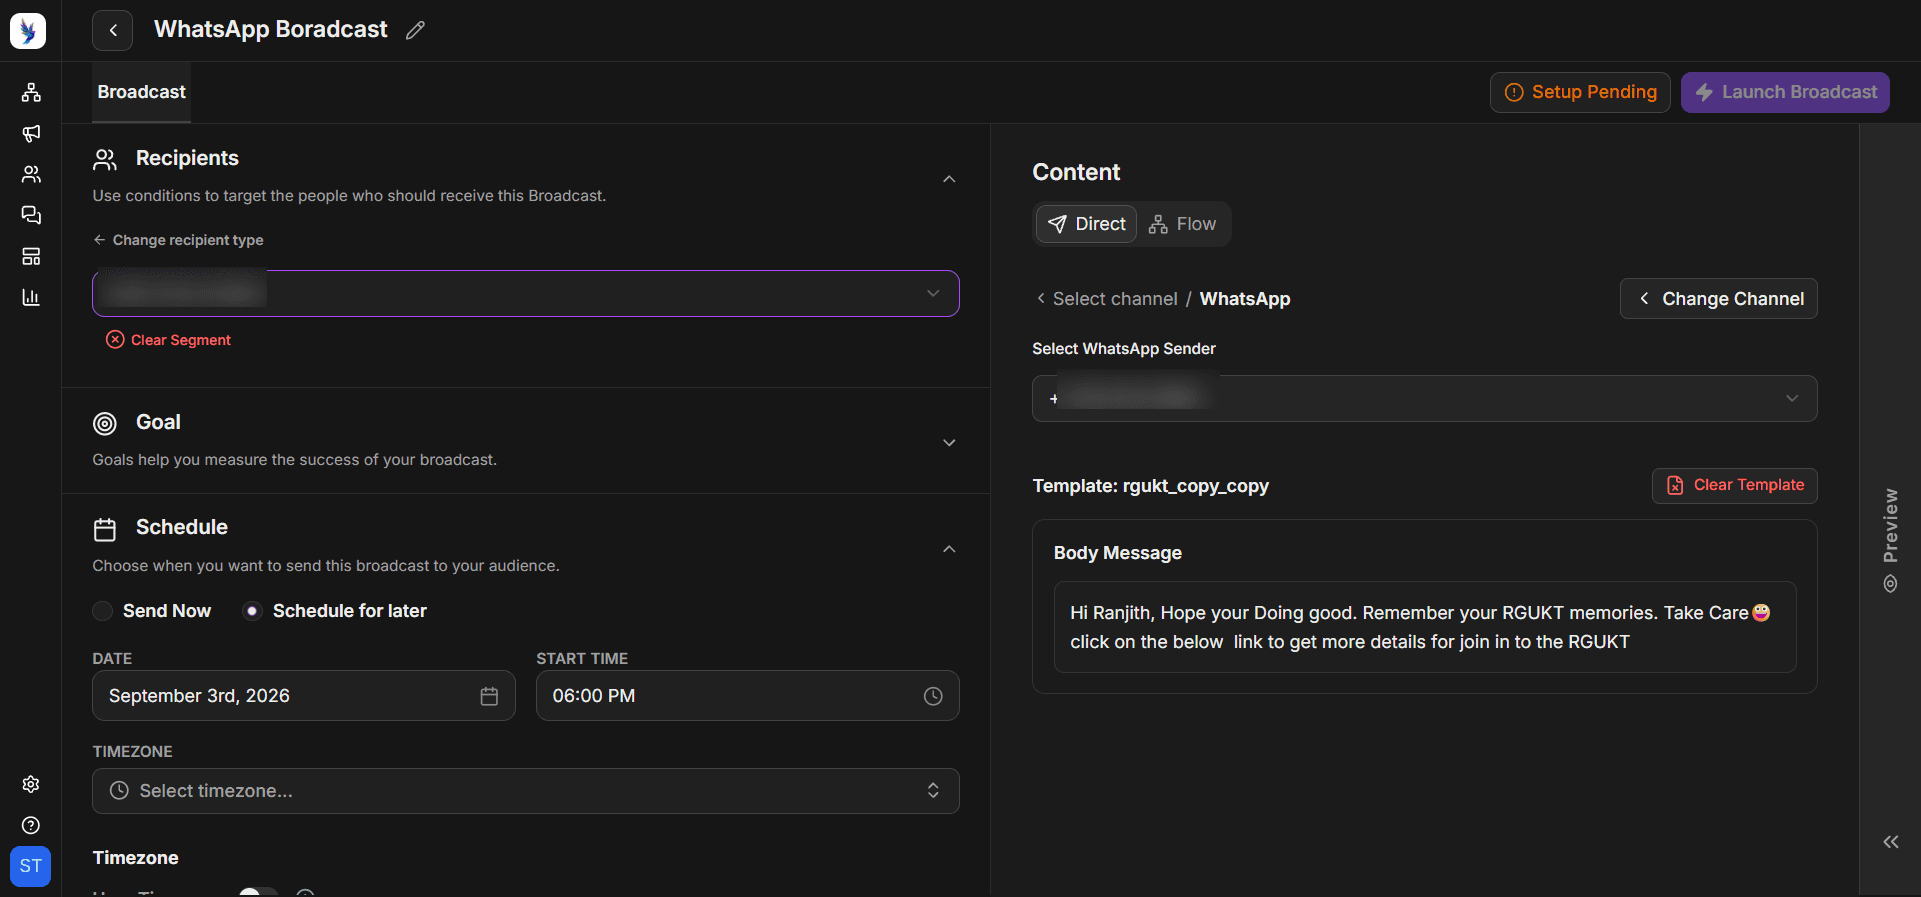This screenshot has width=1921, height=897.
Task: Open the conversations chat sidebar icon
Action: point(31,216)
